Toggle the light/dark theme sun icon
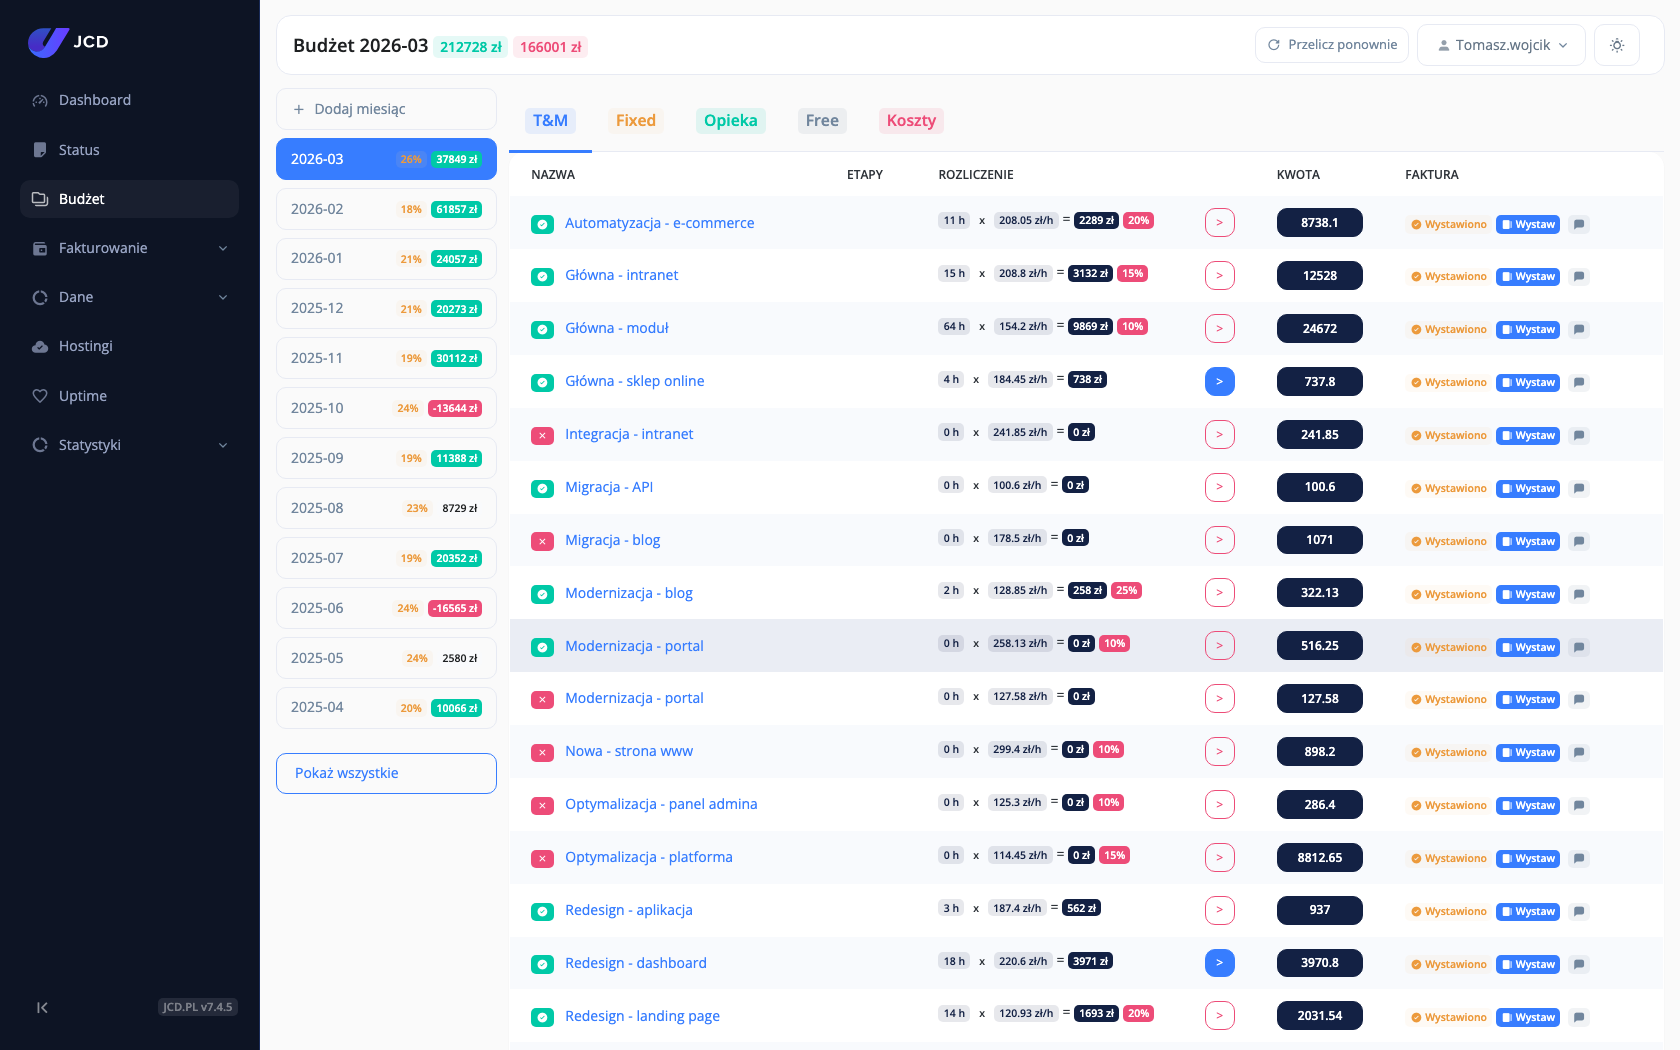Viewport: 1680px width, 1050px height. [1617, 45]
